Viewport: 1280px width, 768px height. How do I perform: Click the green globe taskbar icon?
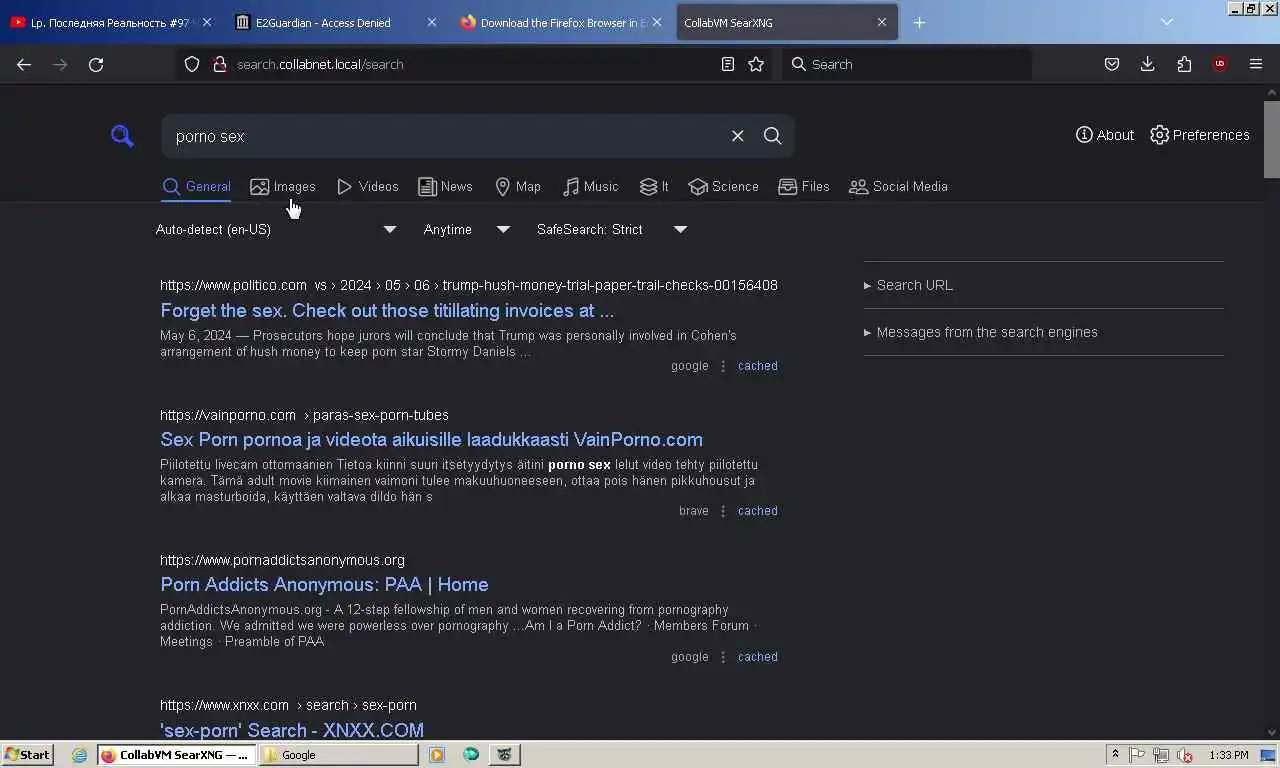coord(471,755)
